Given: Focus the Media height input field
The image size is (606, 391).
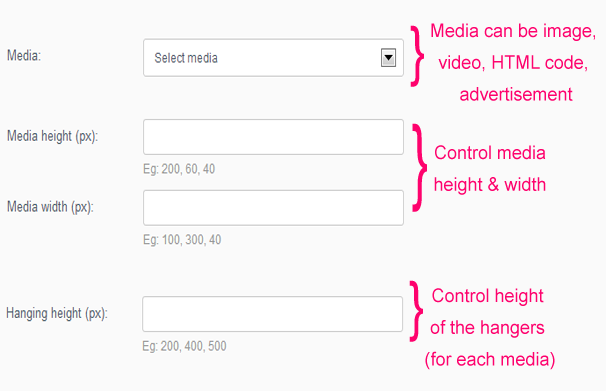Looking at the screenshot, I should pyautogui.click(x=273, y=137).
